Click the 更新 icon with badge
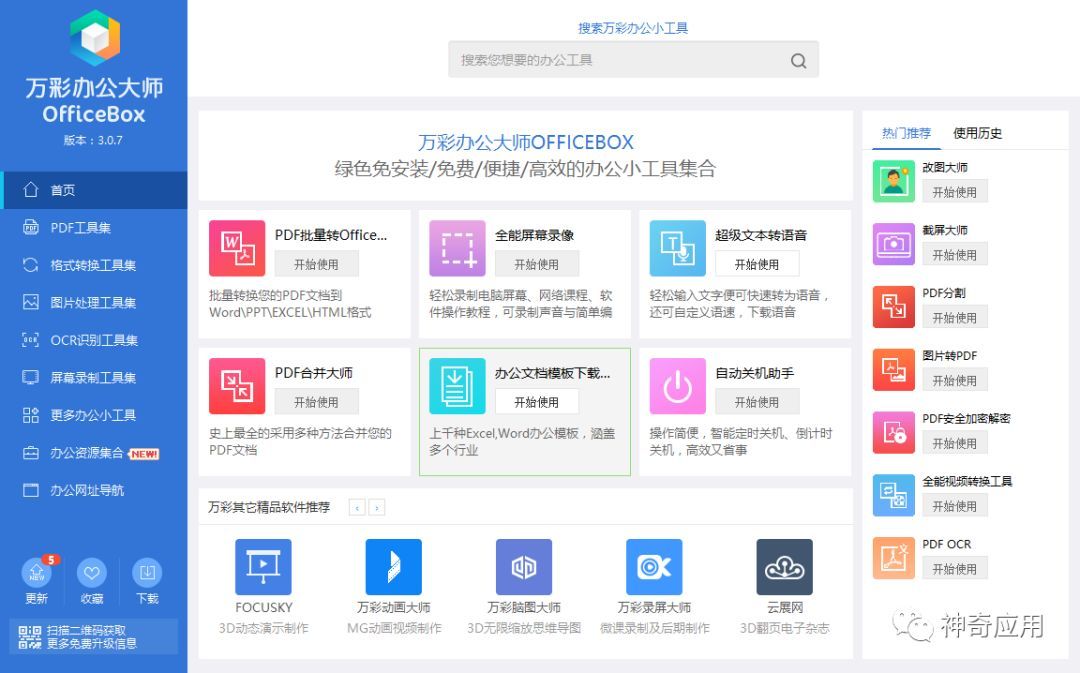The width and height of the screenshot is (1080, 673). click(x=37, y=573)
